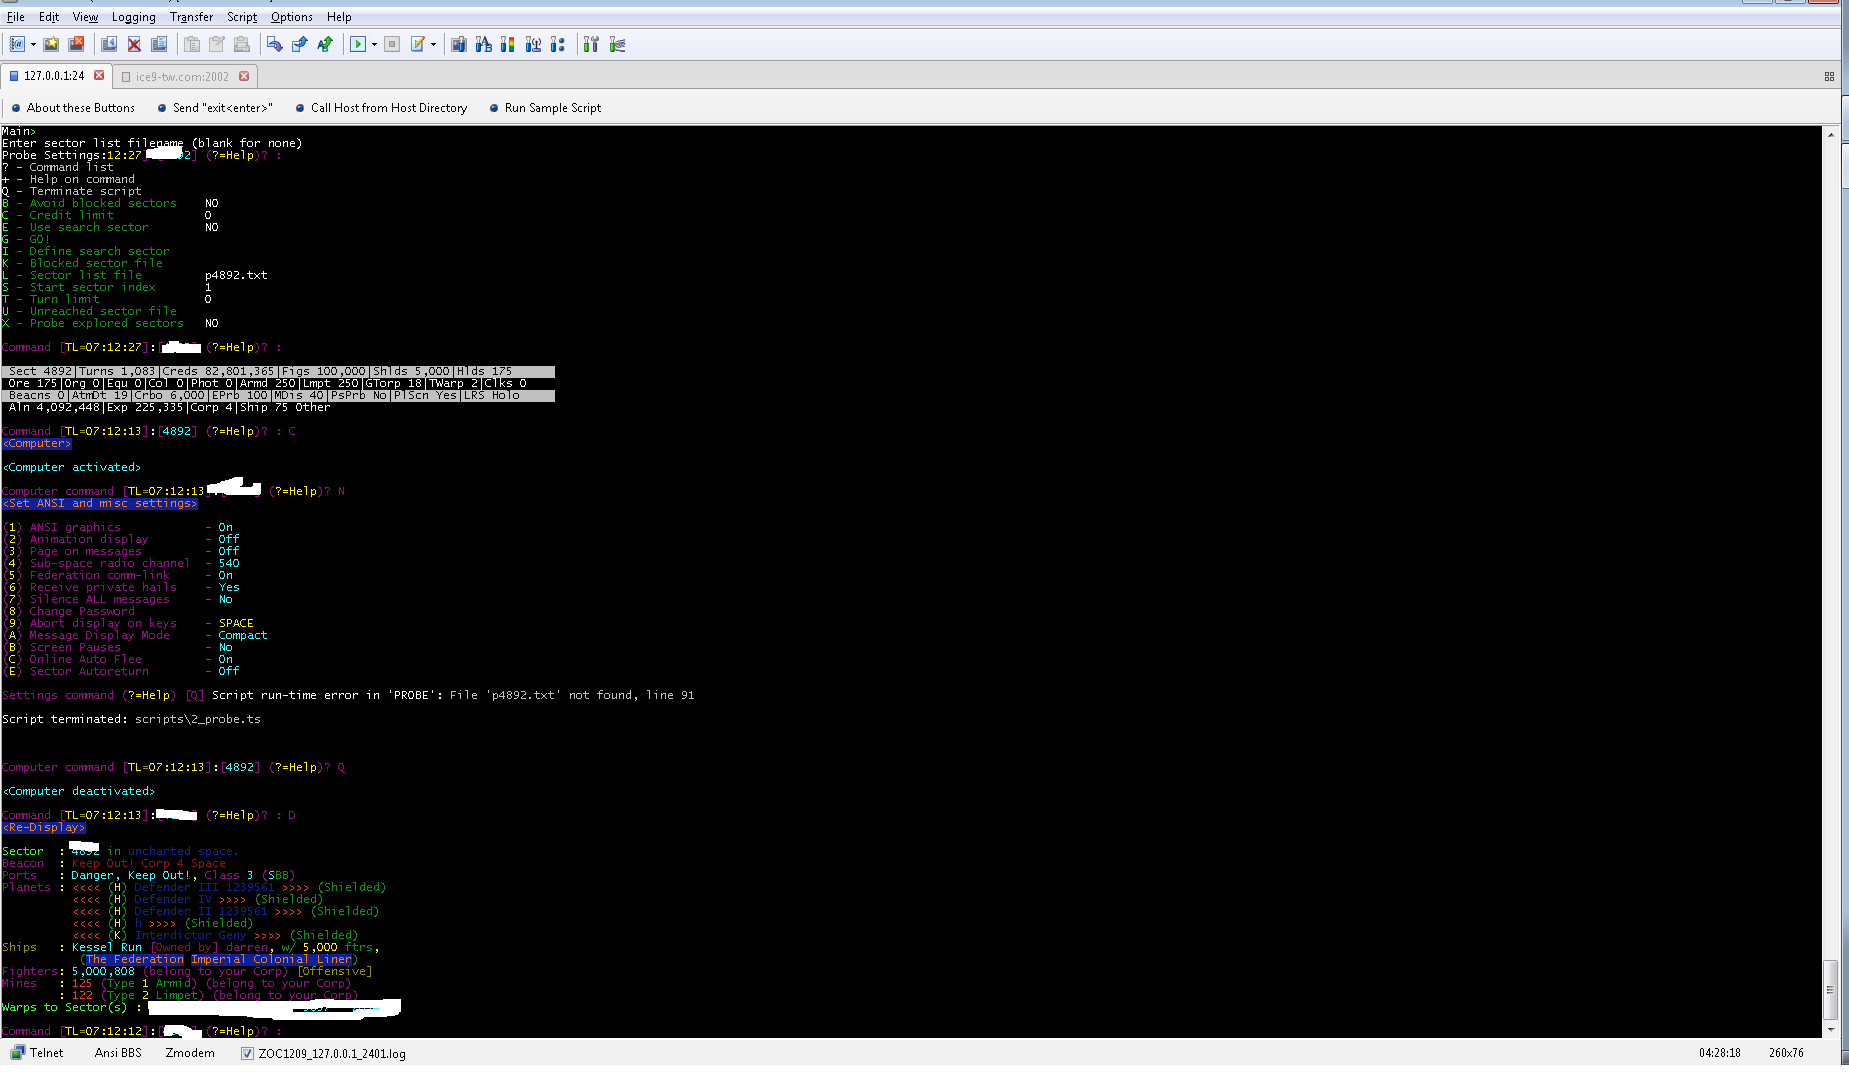Click the terminal vertical scrollbar thumb

tap(1830, 990)
